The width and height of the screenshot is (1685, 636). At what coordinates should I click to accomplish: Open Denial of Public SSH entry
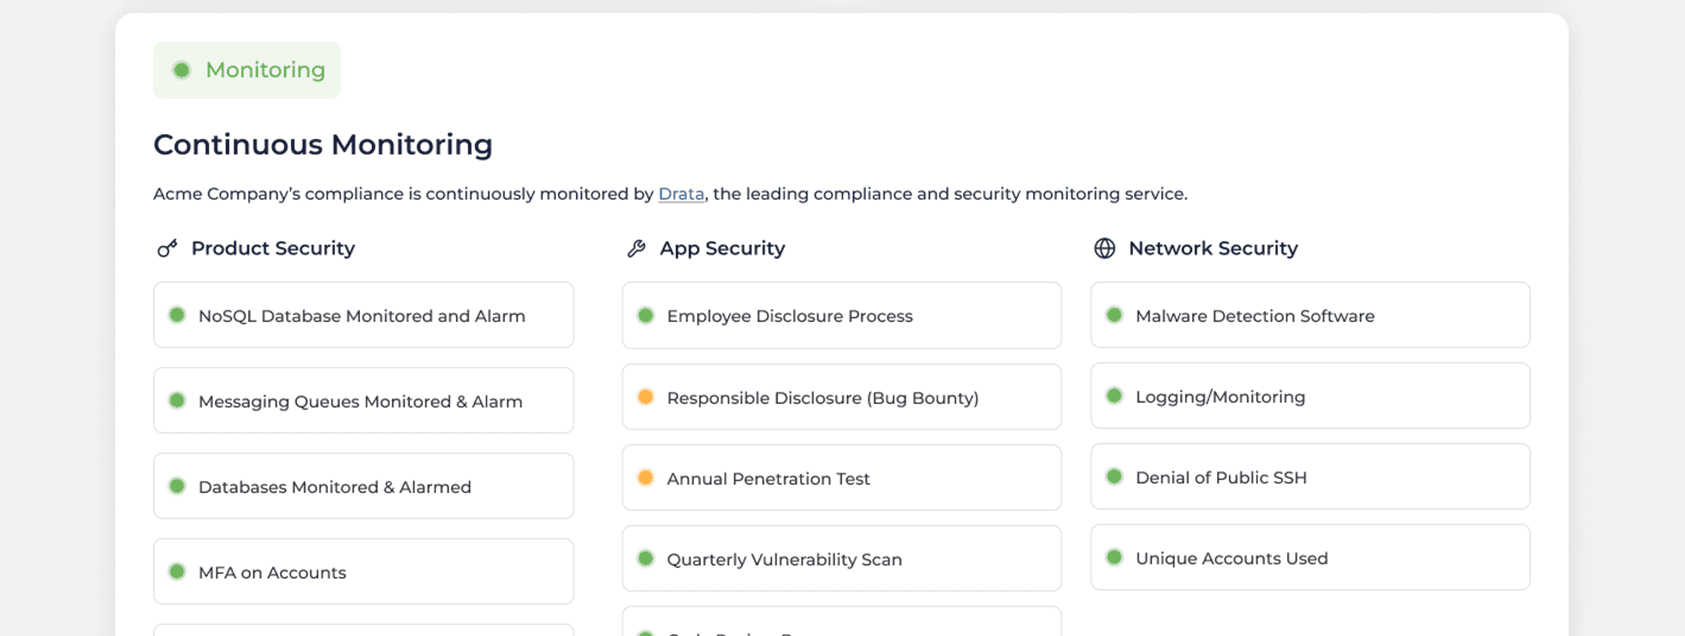point(1309,478)
